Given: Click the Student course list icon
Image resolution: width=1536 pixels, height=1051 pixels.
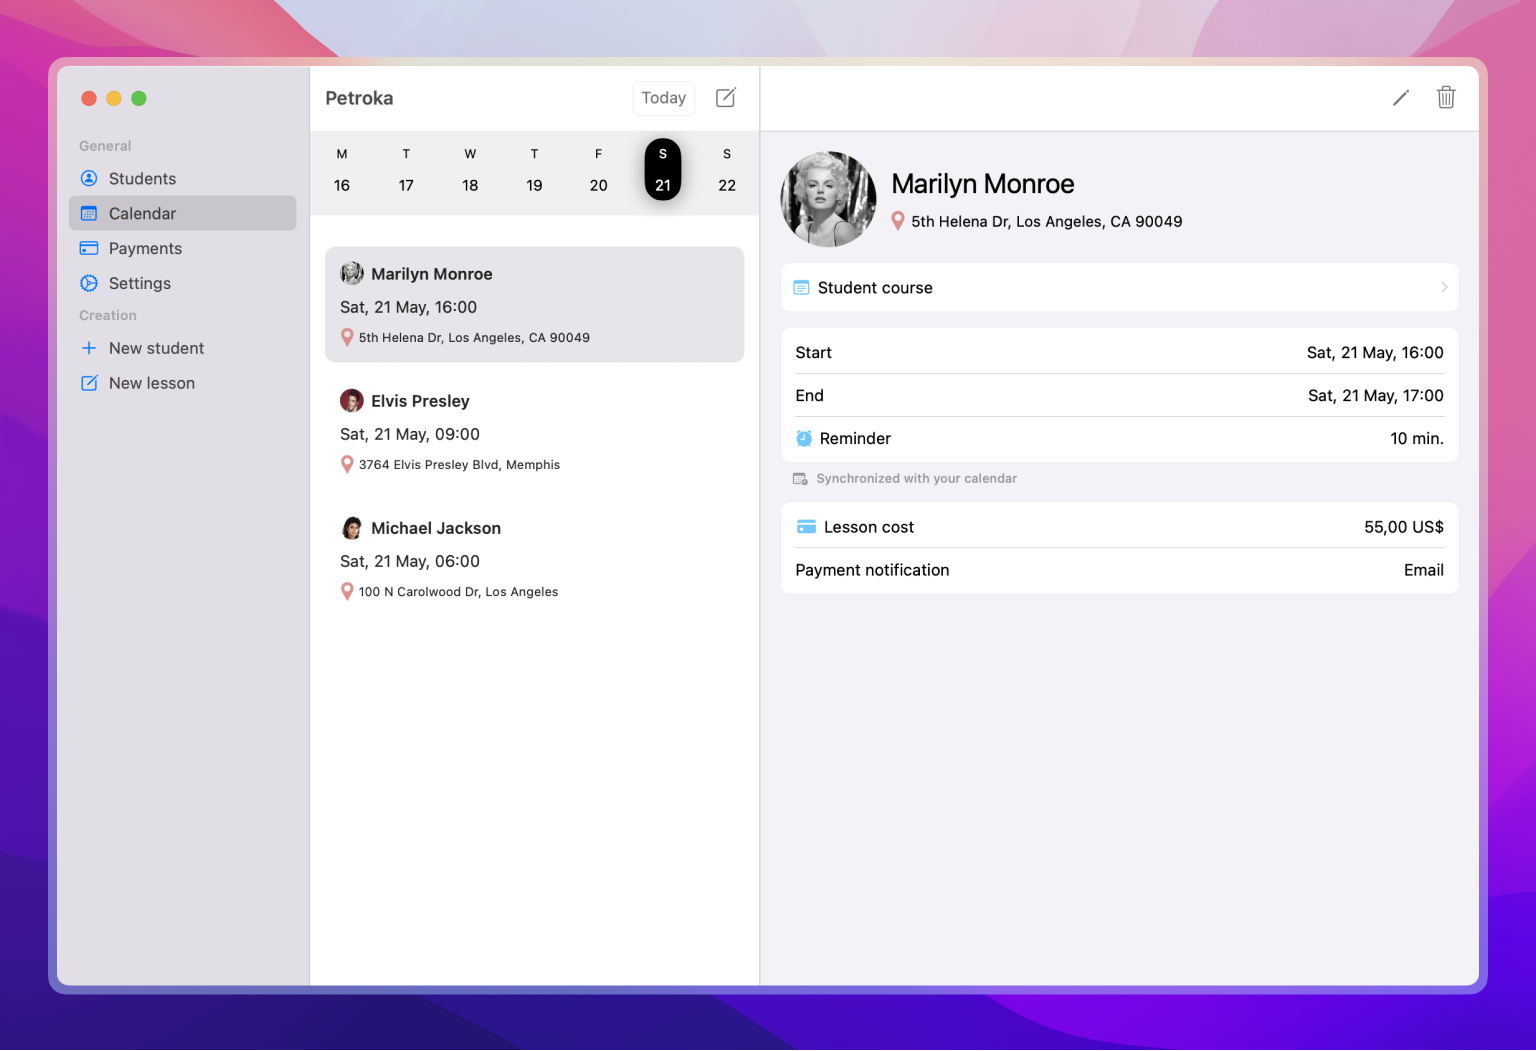Looking at the screenshot, I should pos(801,288).
